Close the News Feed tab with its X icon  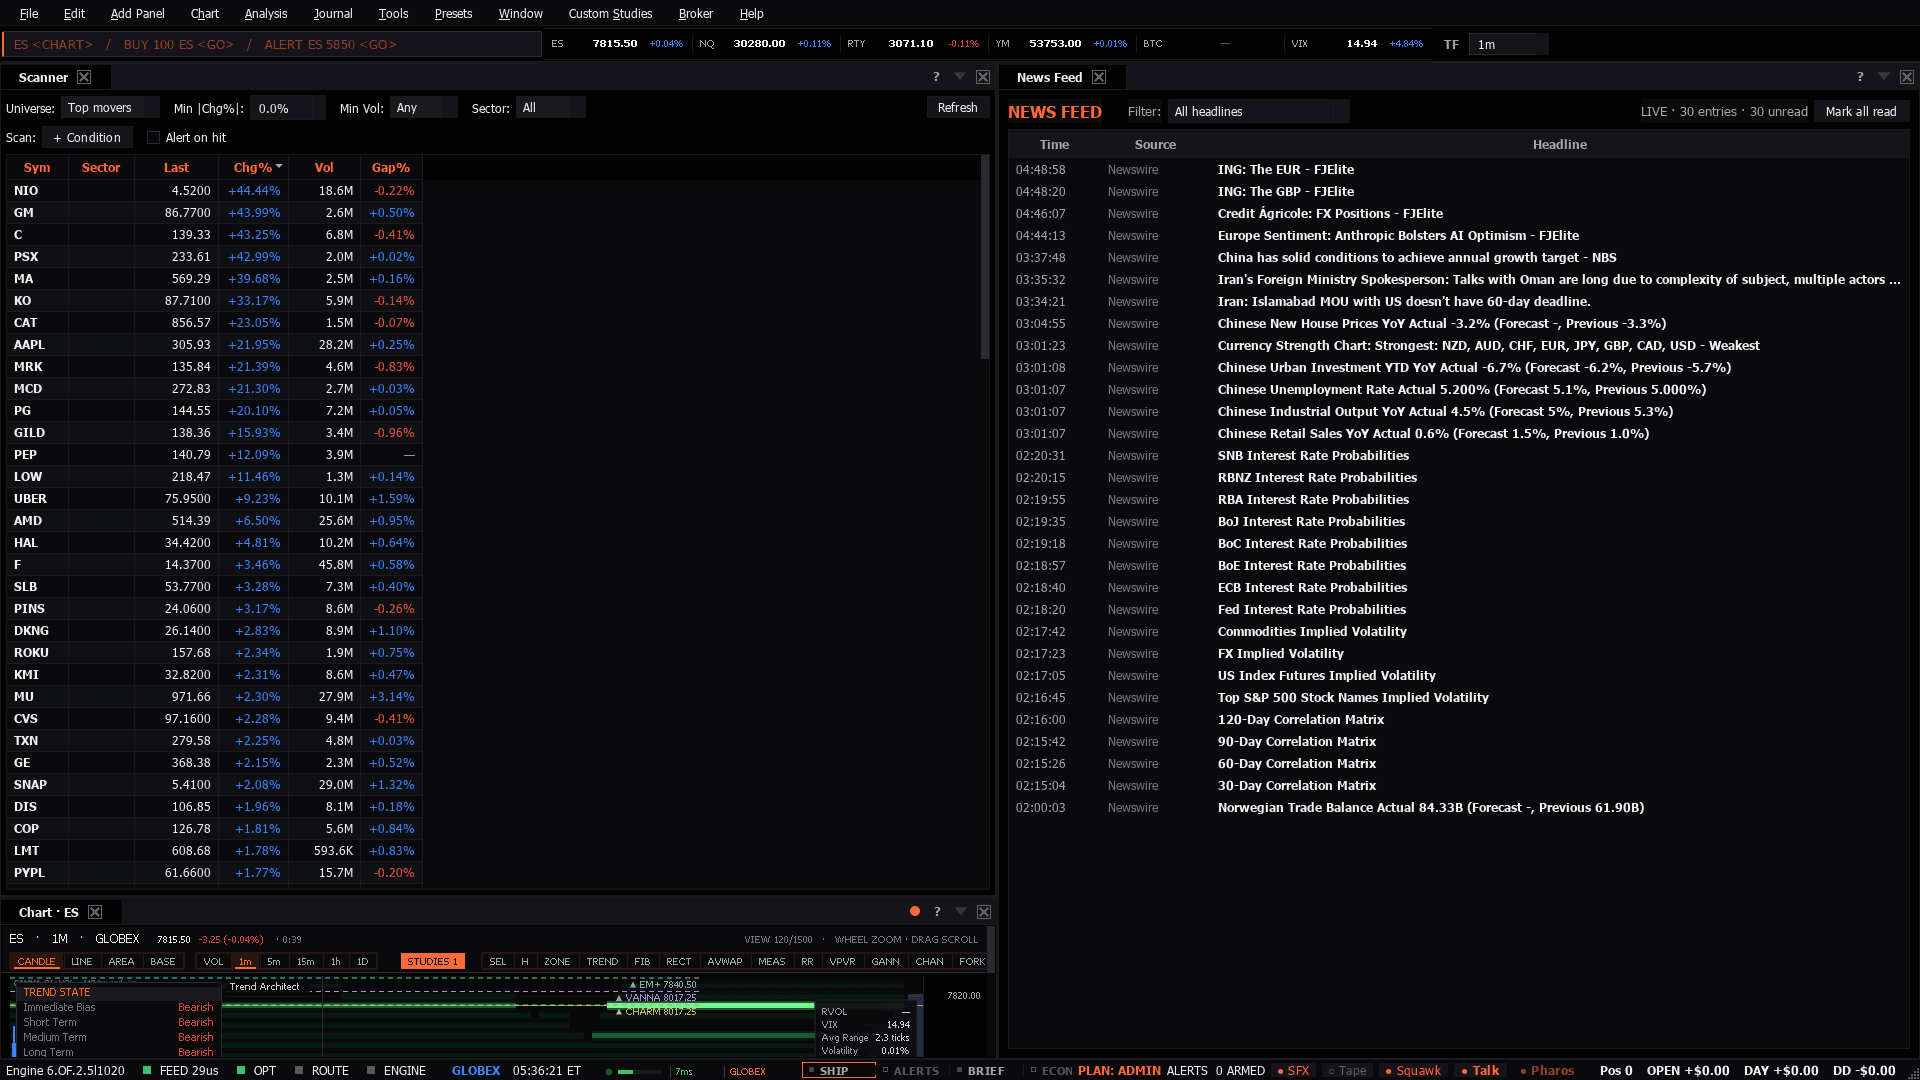(x=1099, y=77)
